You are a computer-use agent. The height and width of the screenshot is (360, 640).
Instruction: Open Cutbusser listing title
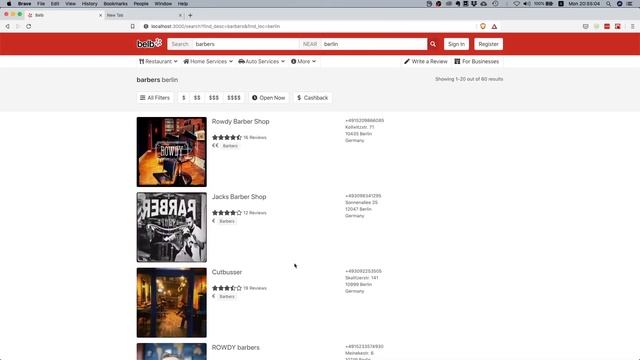click(227, 272)
